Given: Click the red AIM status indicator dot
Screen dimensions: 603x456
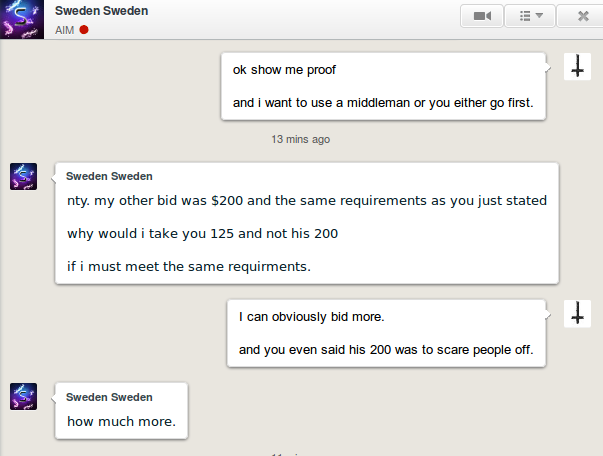Looking at the screenshot, I should point(84,30).
